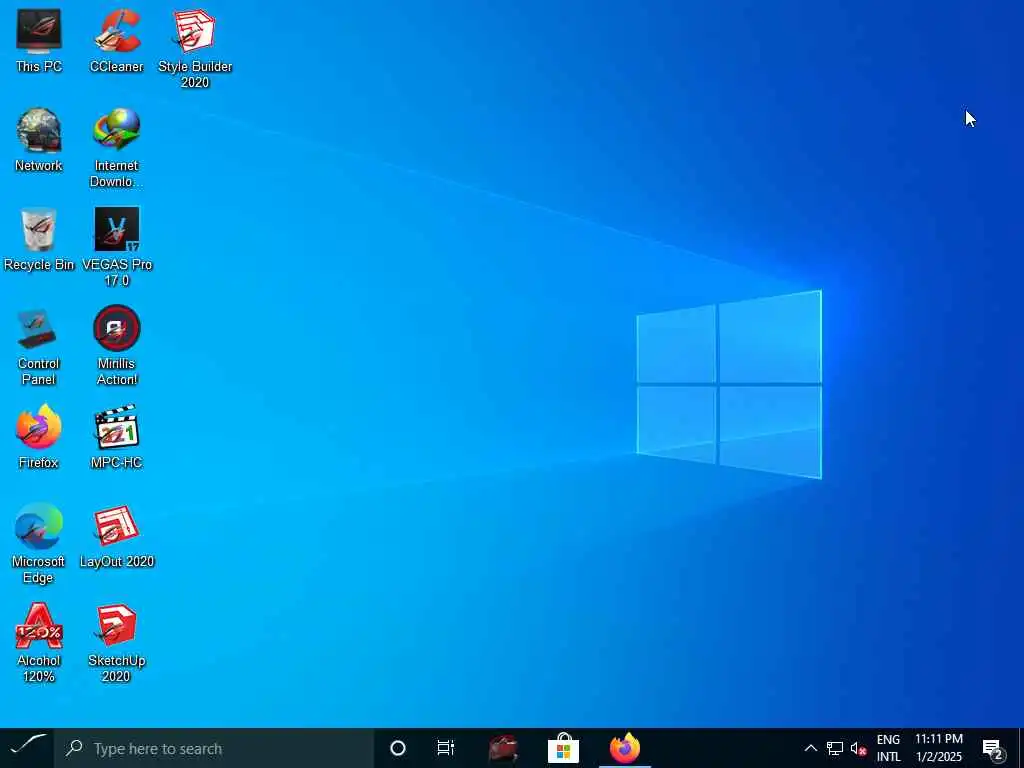Screen dimensions: 1024x768
Task: Select the MPC-HC desktop shortcut
Action: pos(116,437)
